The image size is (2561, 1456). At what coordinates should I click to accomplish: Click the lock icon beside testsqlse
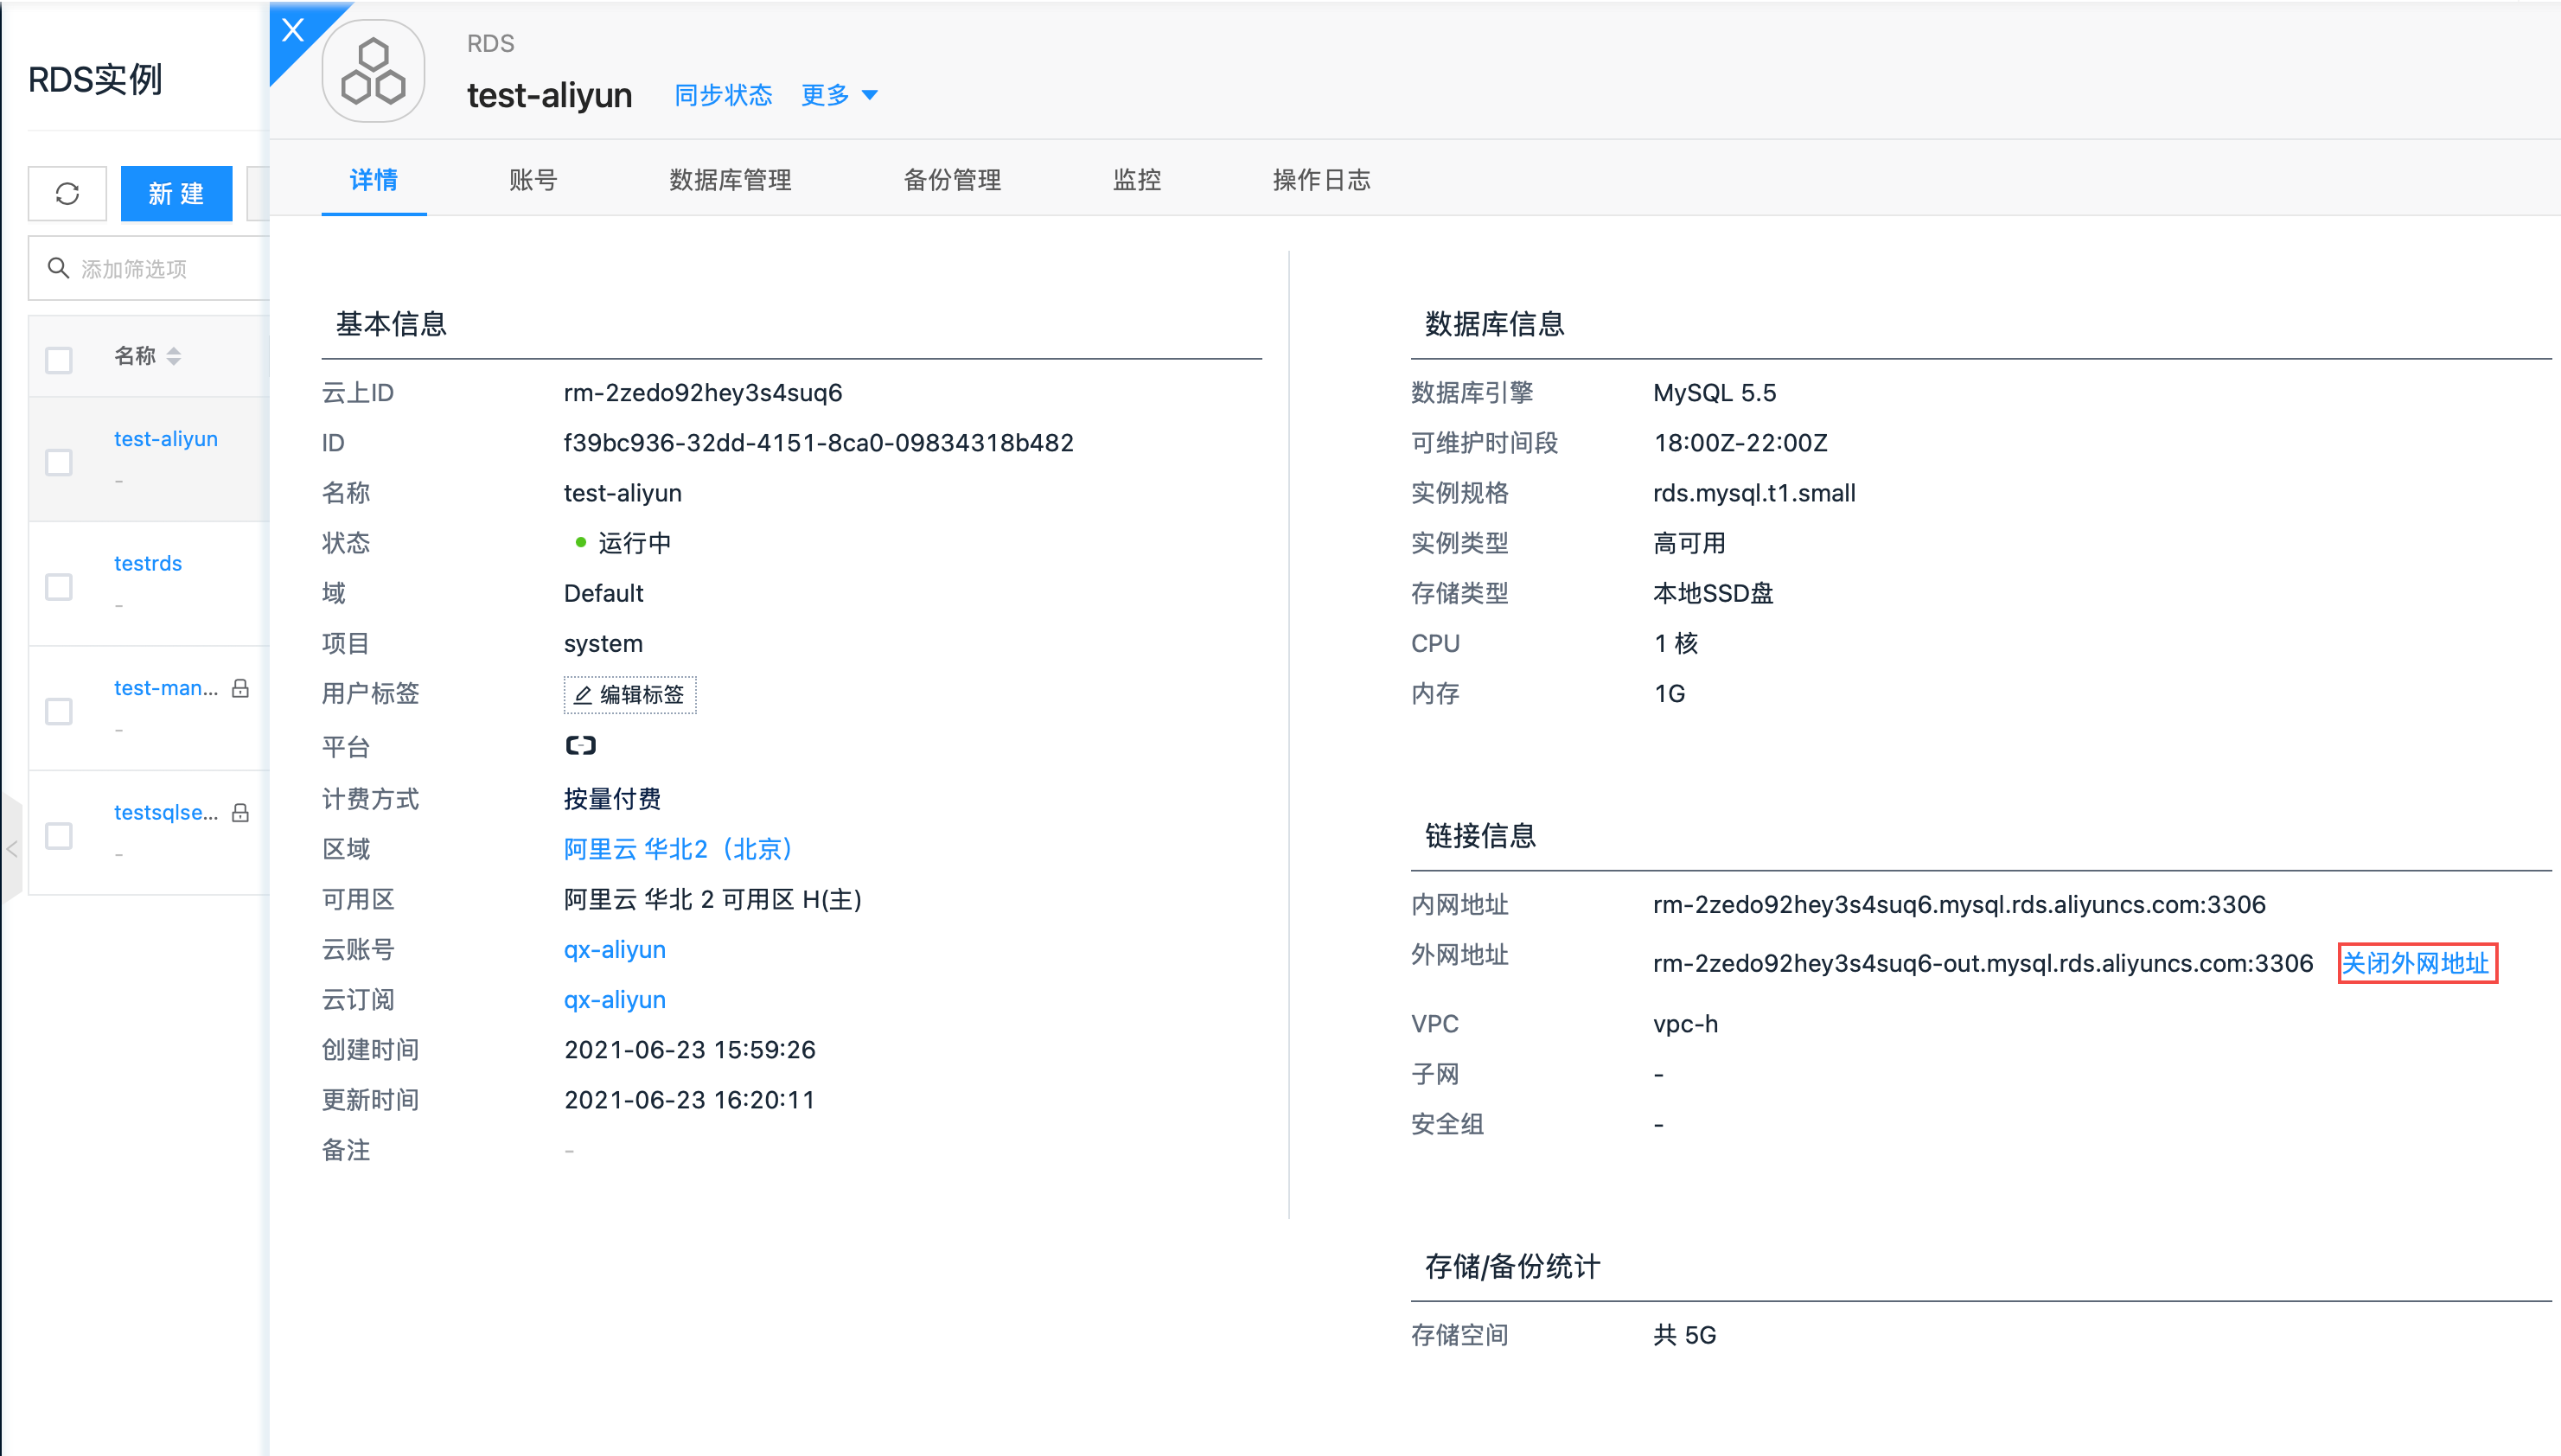(240, 812)
